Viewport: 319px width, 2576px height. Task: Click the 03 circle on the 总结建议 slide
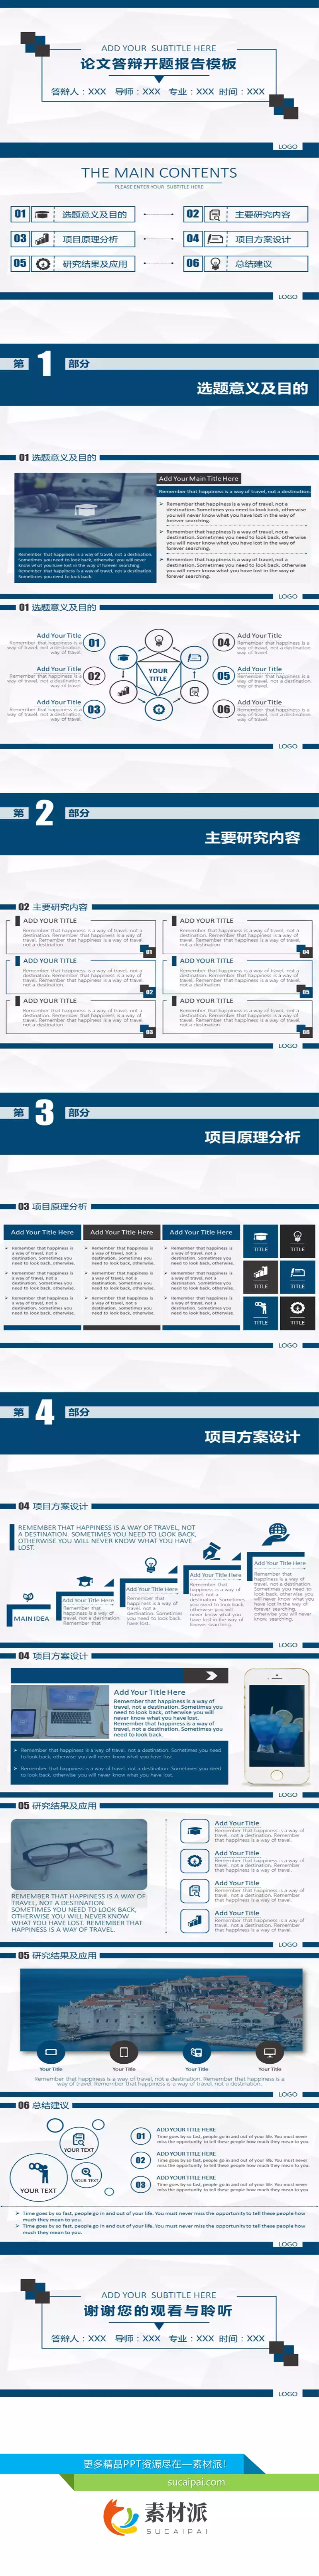[141, 2185]
